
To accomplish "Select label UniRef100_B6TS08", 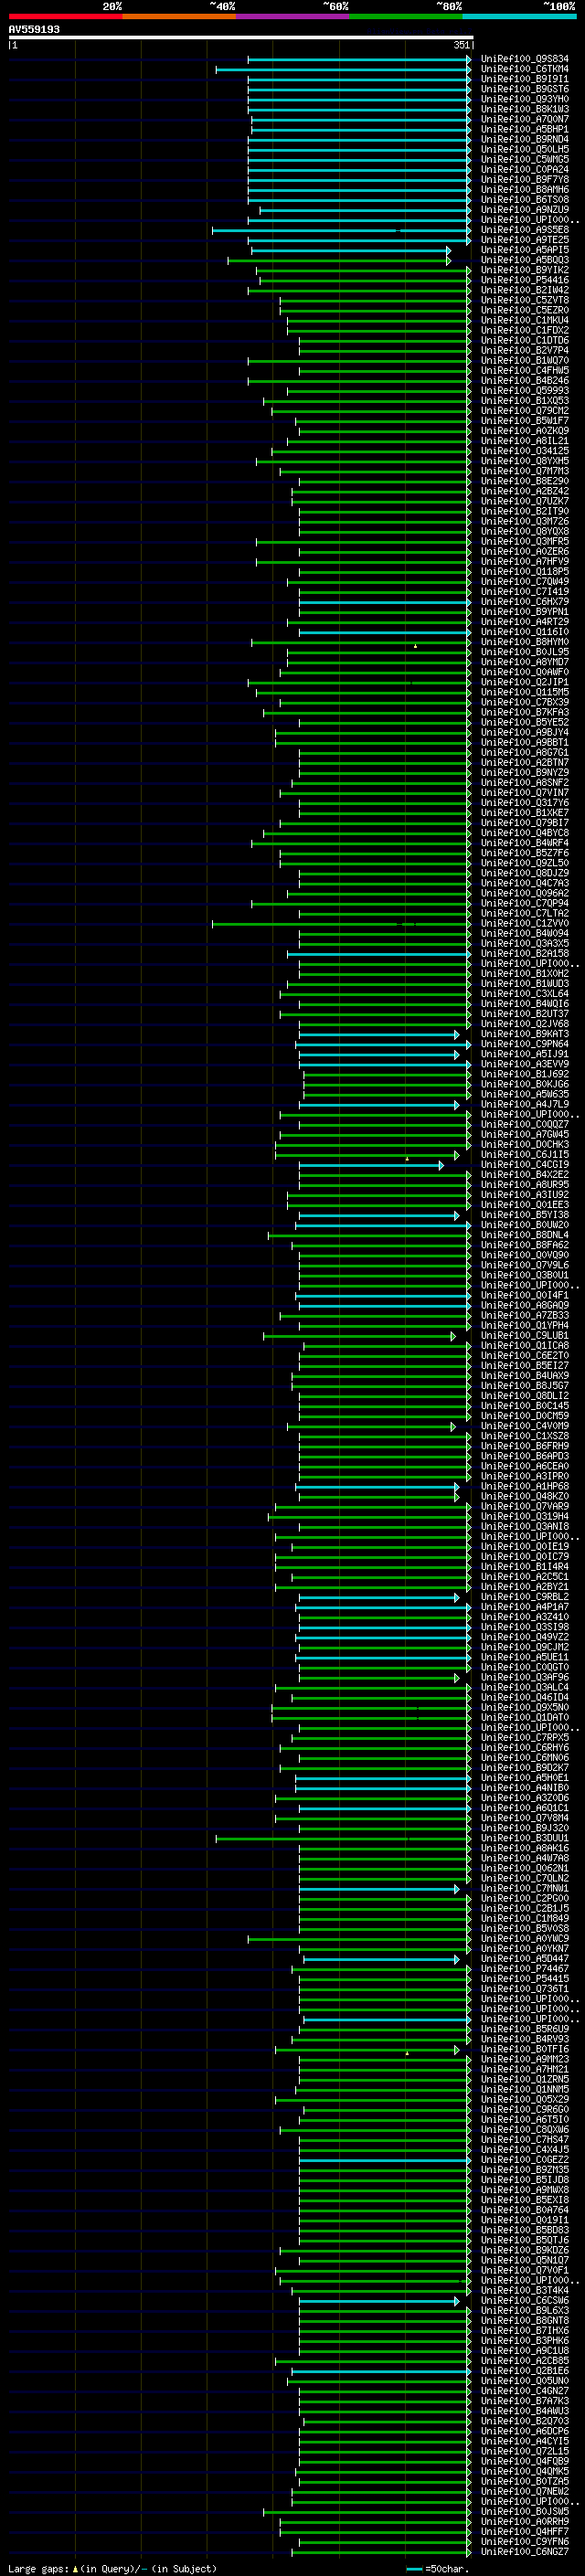I will tap(525, 200).
